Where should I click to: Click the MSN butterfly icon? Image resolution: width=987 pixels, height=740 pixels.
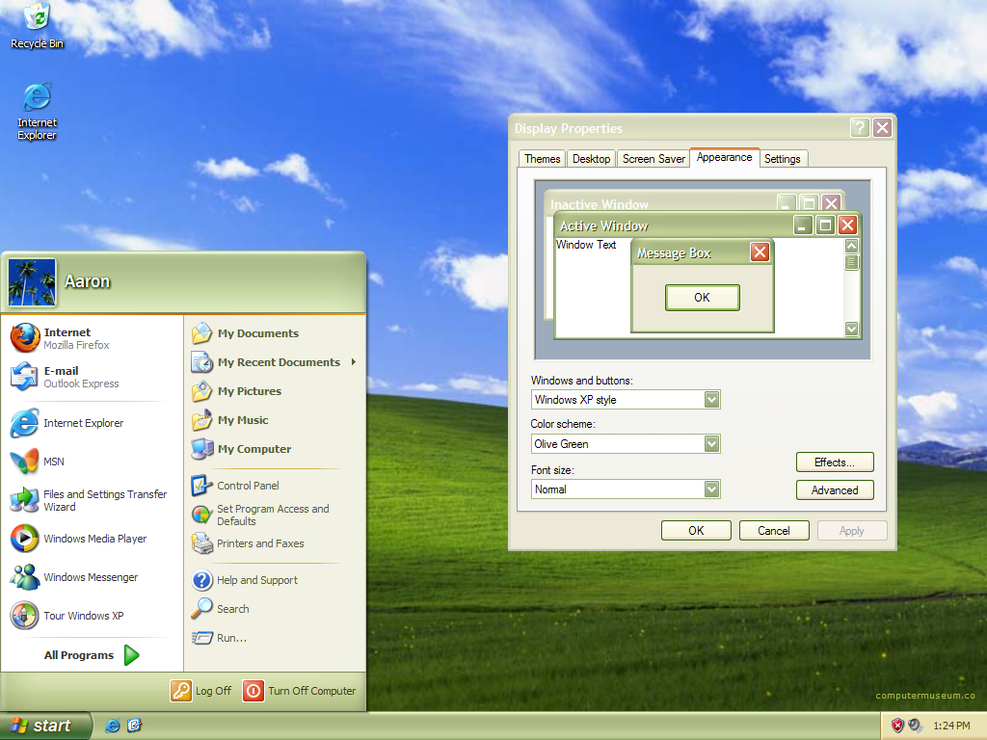coord(25,462)
